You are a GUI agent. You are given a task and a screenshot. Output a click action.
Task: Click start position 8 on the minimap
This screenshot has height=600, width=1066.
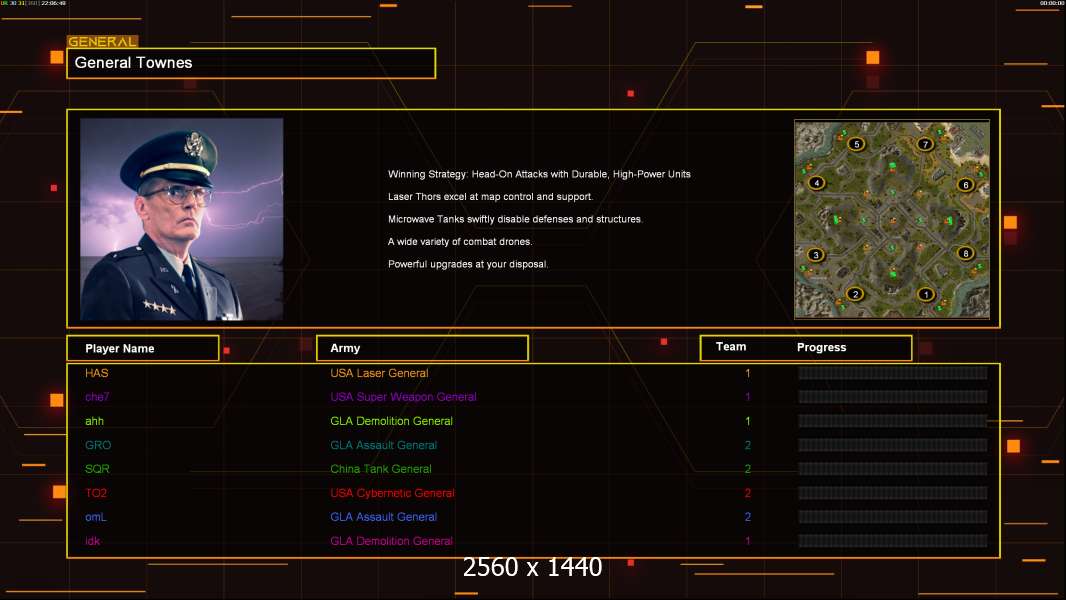click(x=965, y=253)
